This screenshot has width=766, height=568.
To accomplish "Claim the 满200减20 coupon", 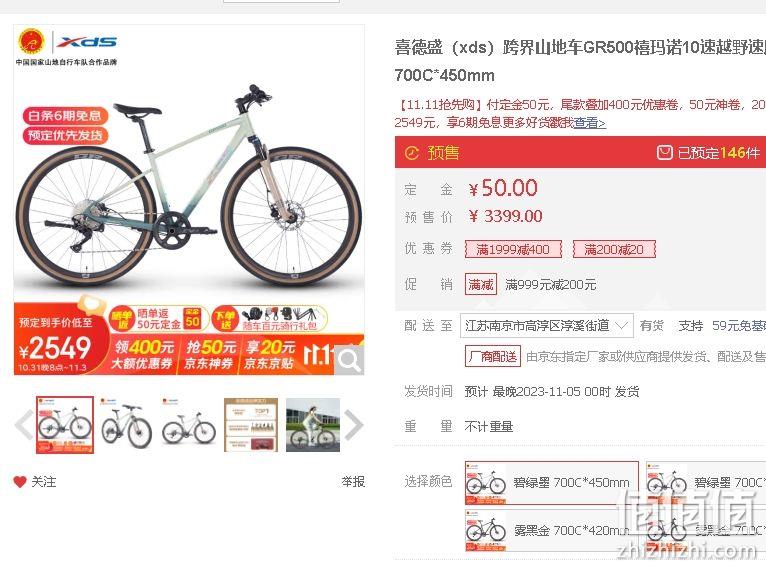I will [x=614, y=250].
